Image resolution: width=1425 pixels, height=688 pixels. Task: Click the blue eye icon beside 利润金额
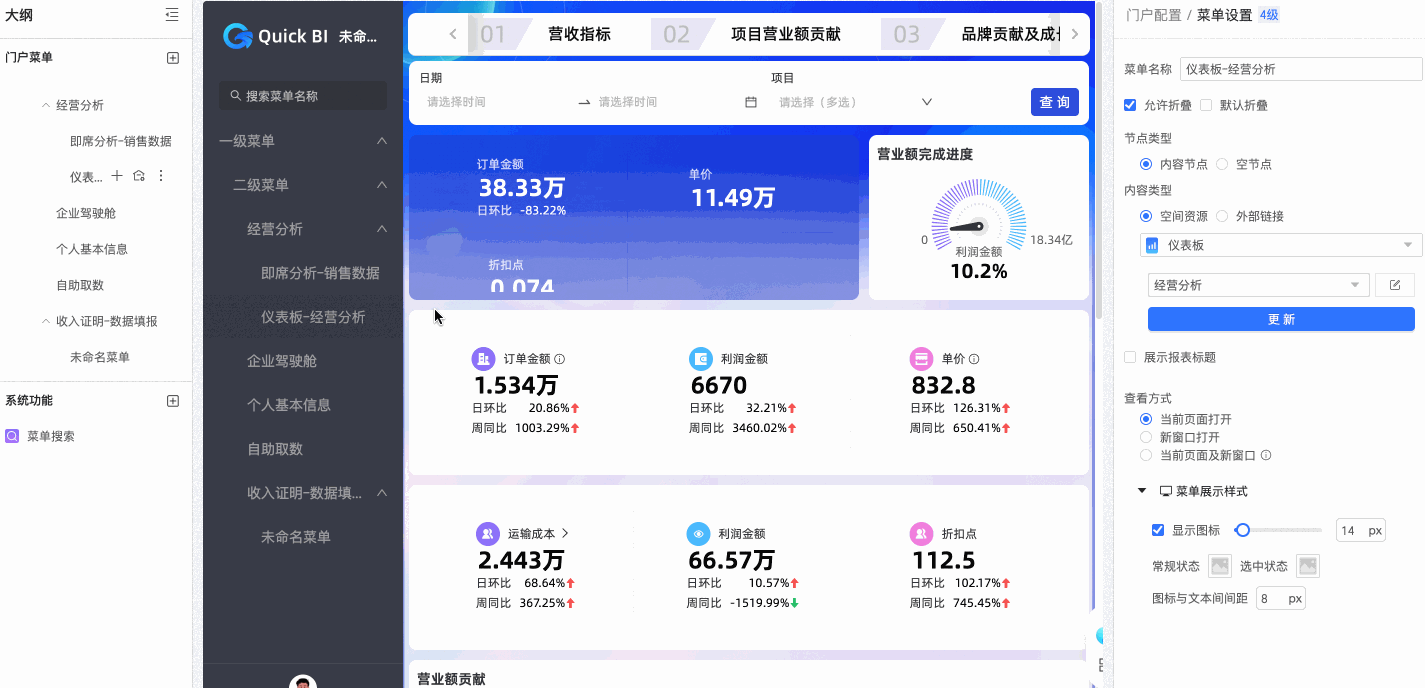tap(699, 534)
